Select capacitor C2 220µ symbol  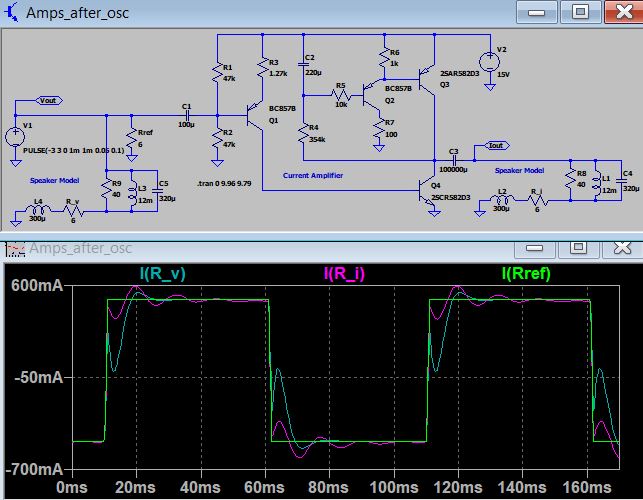click(x=303, y=64)
